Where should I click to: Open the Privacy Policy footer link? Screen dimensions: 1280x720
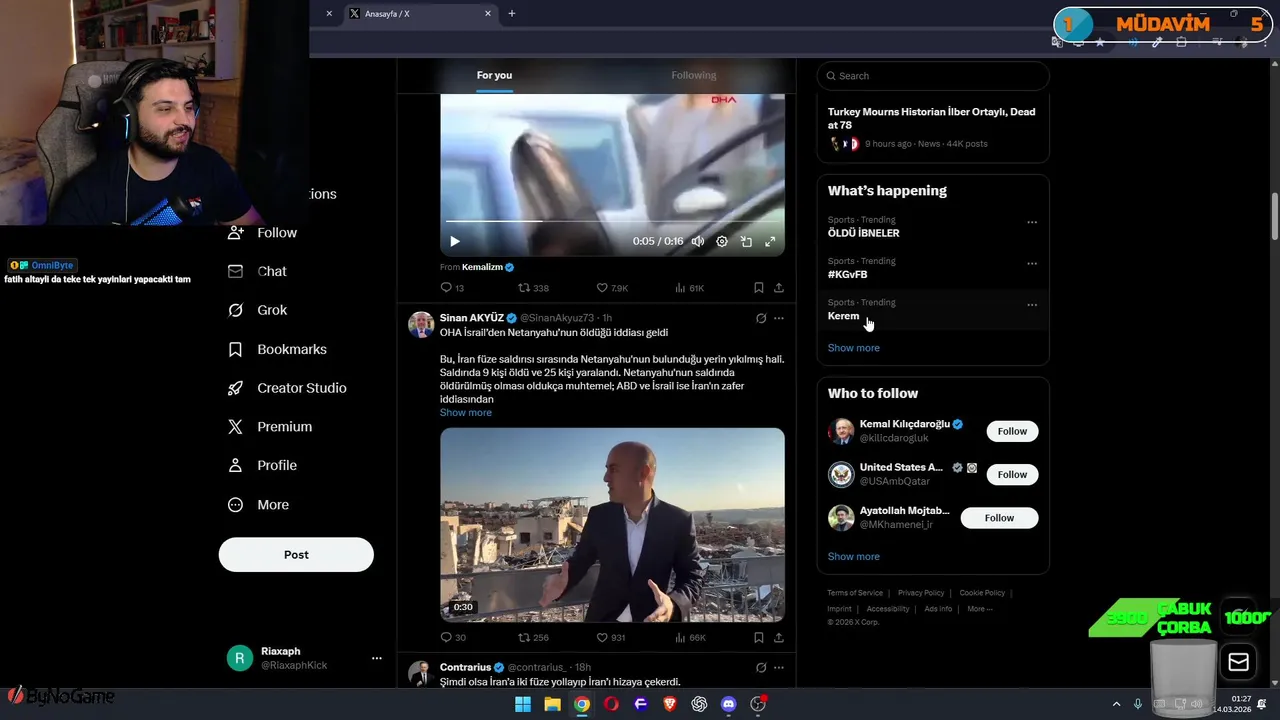[x=921, y=593]
